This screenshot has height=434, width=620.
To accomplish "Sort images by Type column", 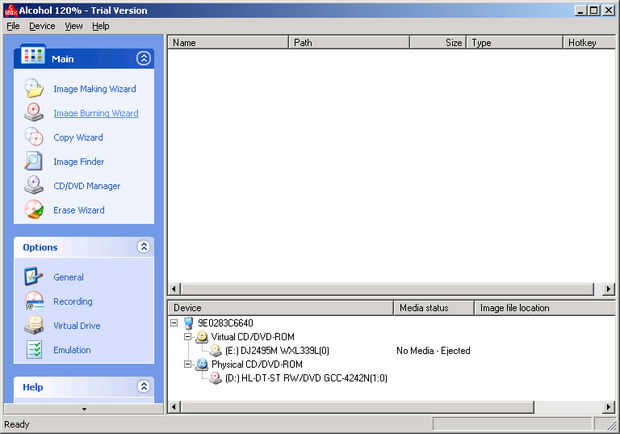I will [x=514, y=42].
